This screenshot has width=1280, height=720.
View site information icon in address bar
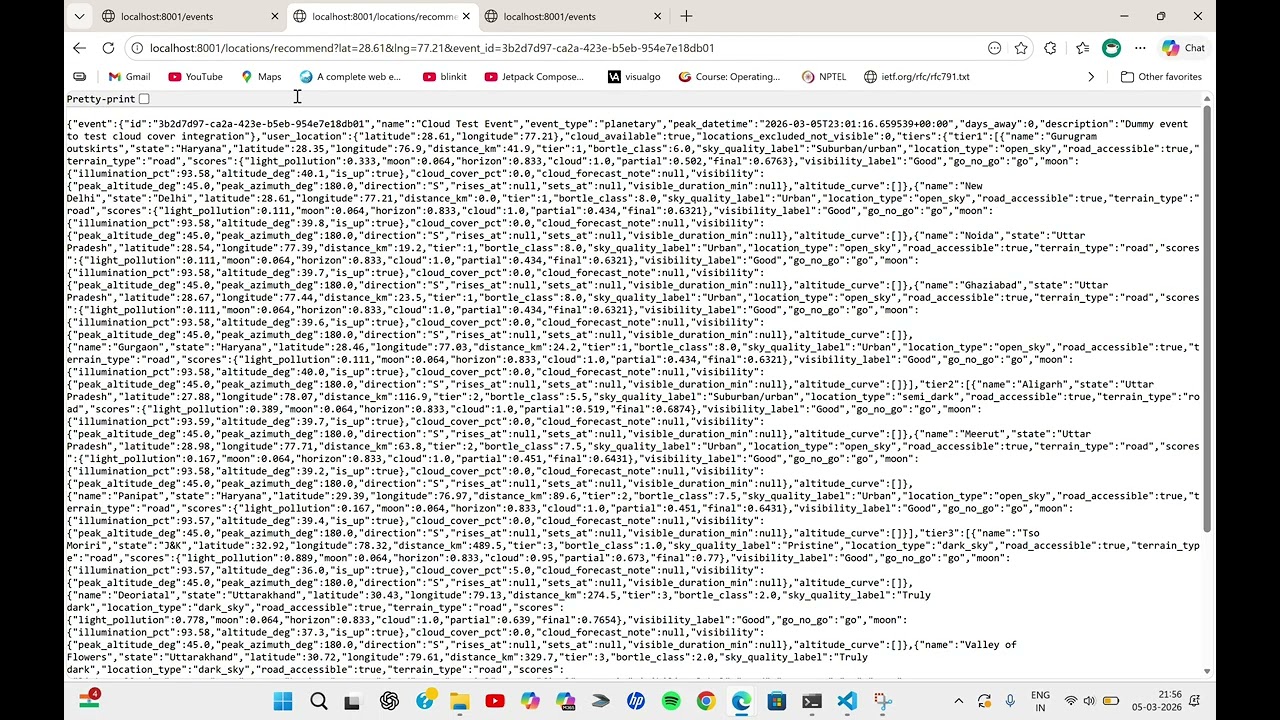coord(137,48)
